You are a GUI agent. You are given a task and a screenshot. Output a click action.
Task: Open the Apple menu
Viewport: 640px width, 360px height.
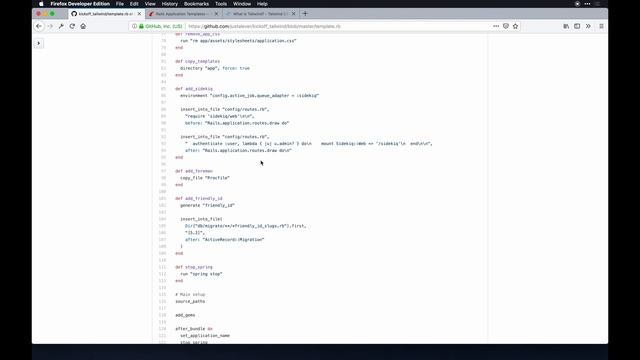coord(41,4)
